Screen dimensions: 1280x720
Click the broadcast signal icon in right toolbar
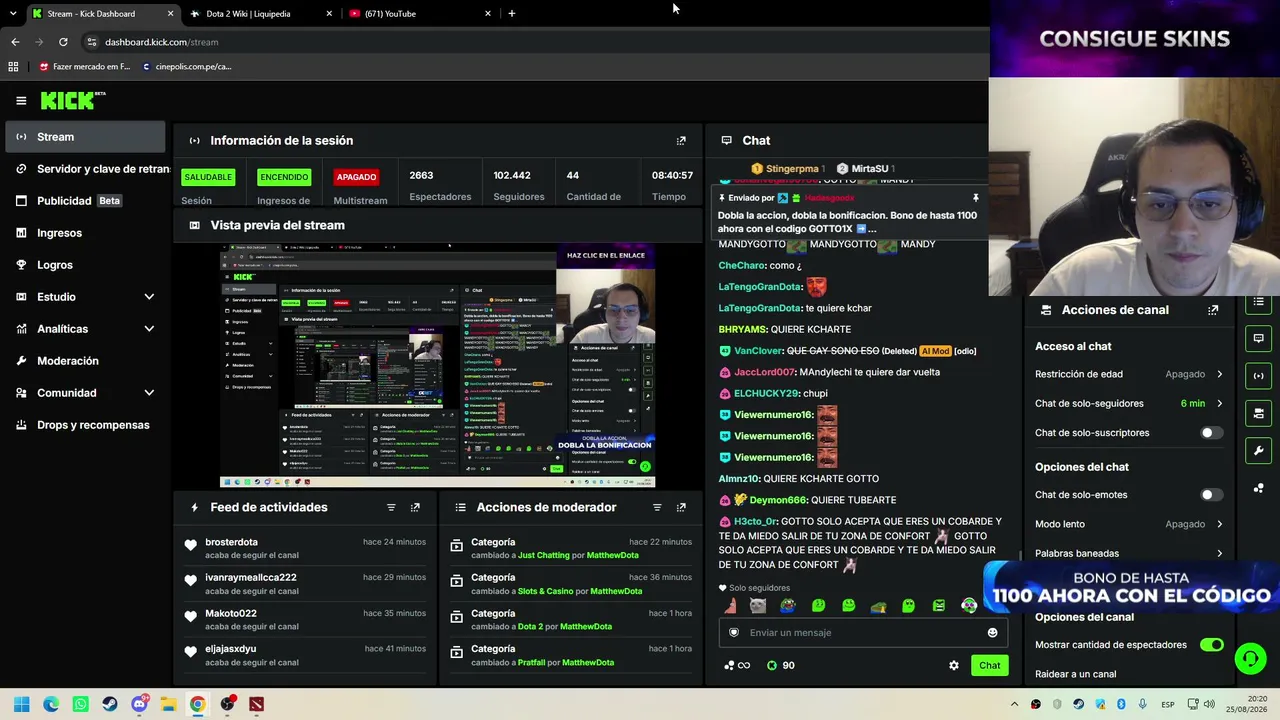point(1259,376)
